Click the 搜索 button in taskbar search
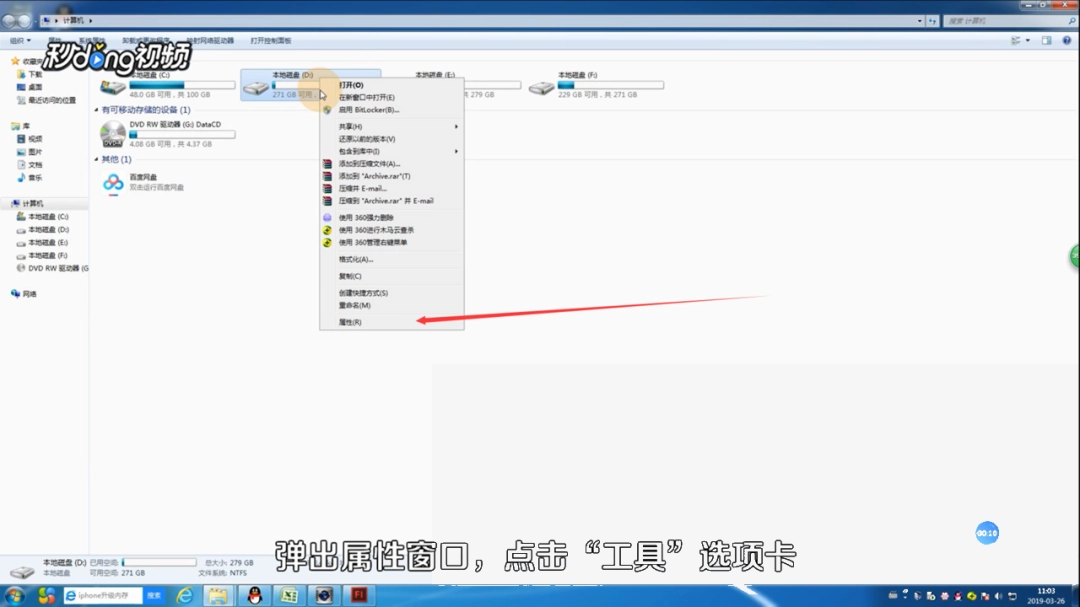The width and height of the screenshot is (1080, 607). click(x=154, y=595)
